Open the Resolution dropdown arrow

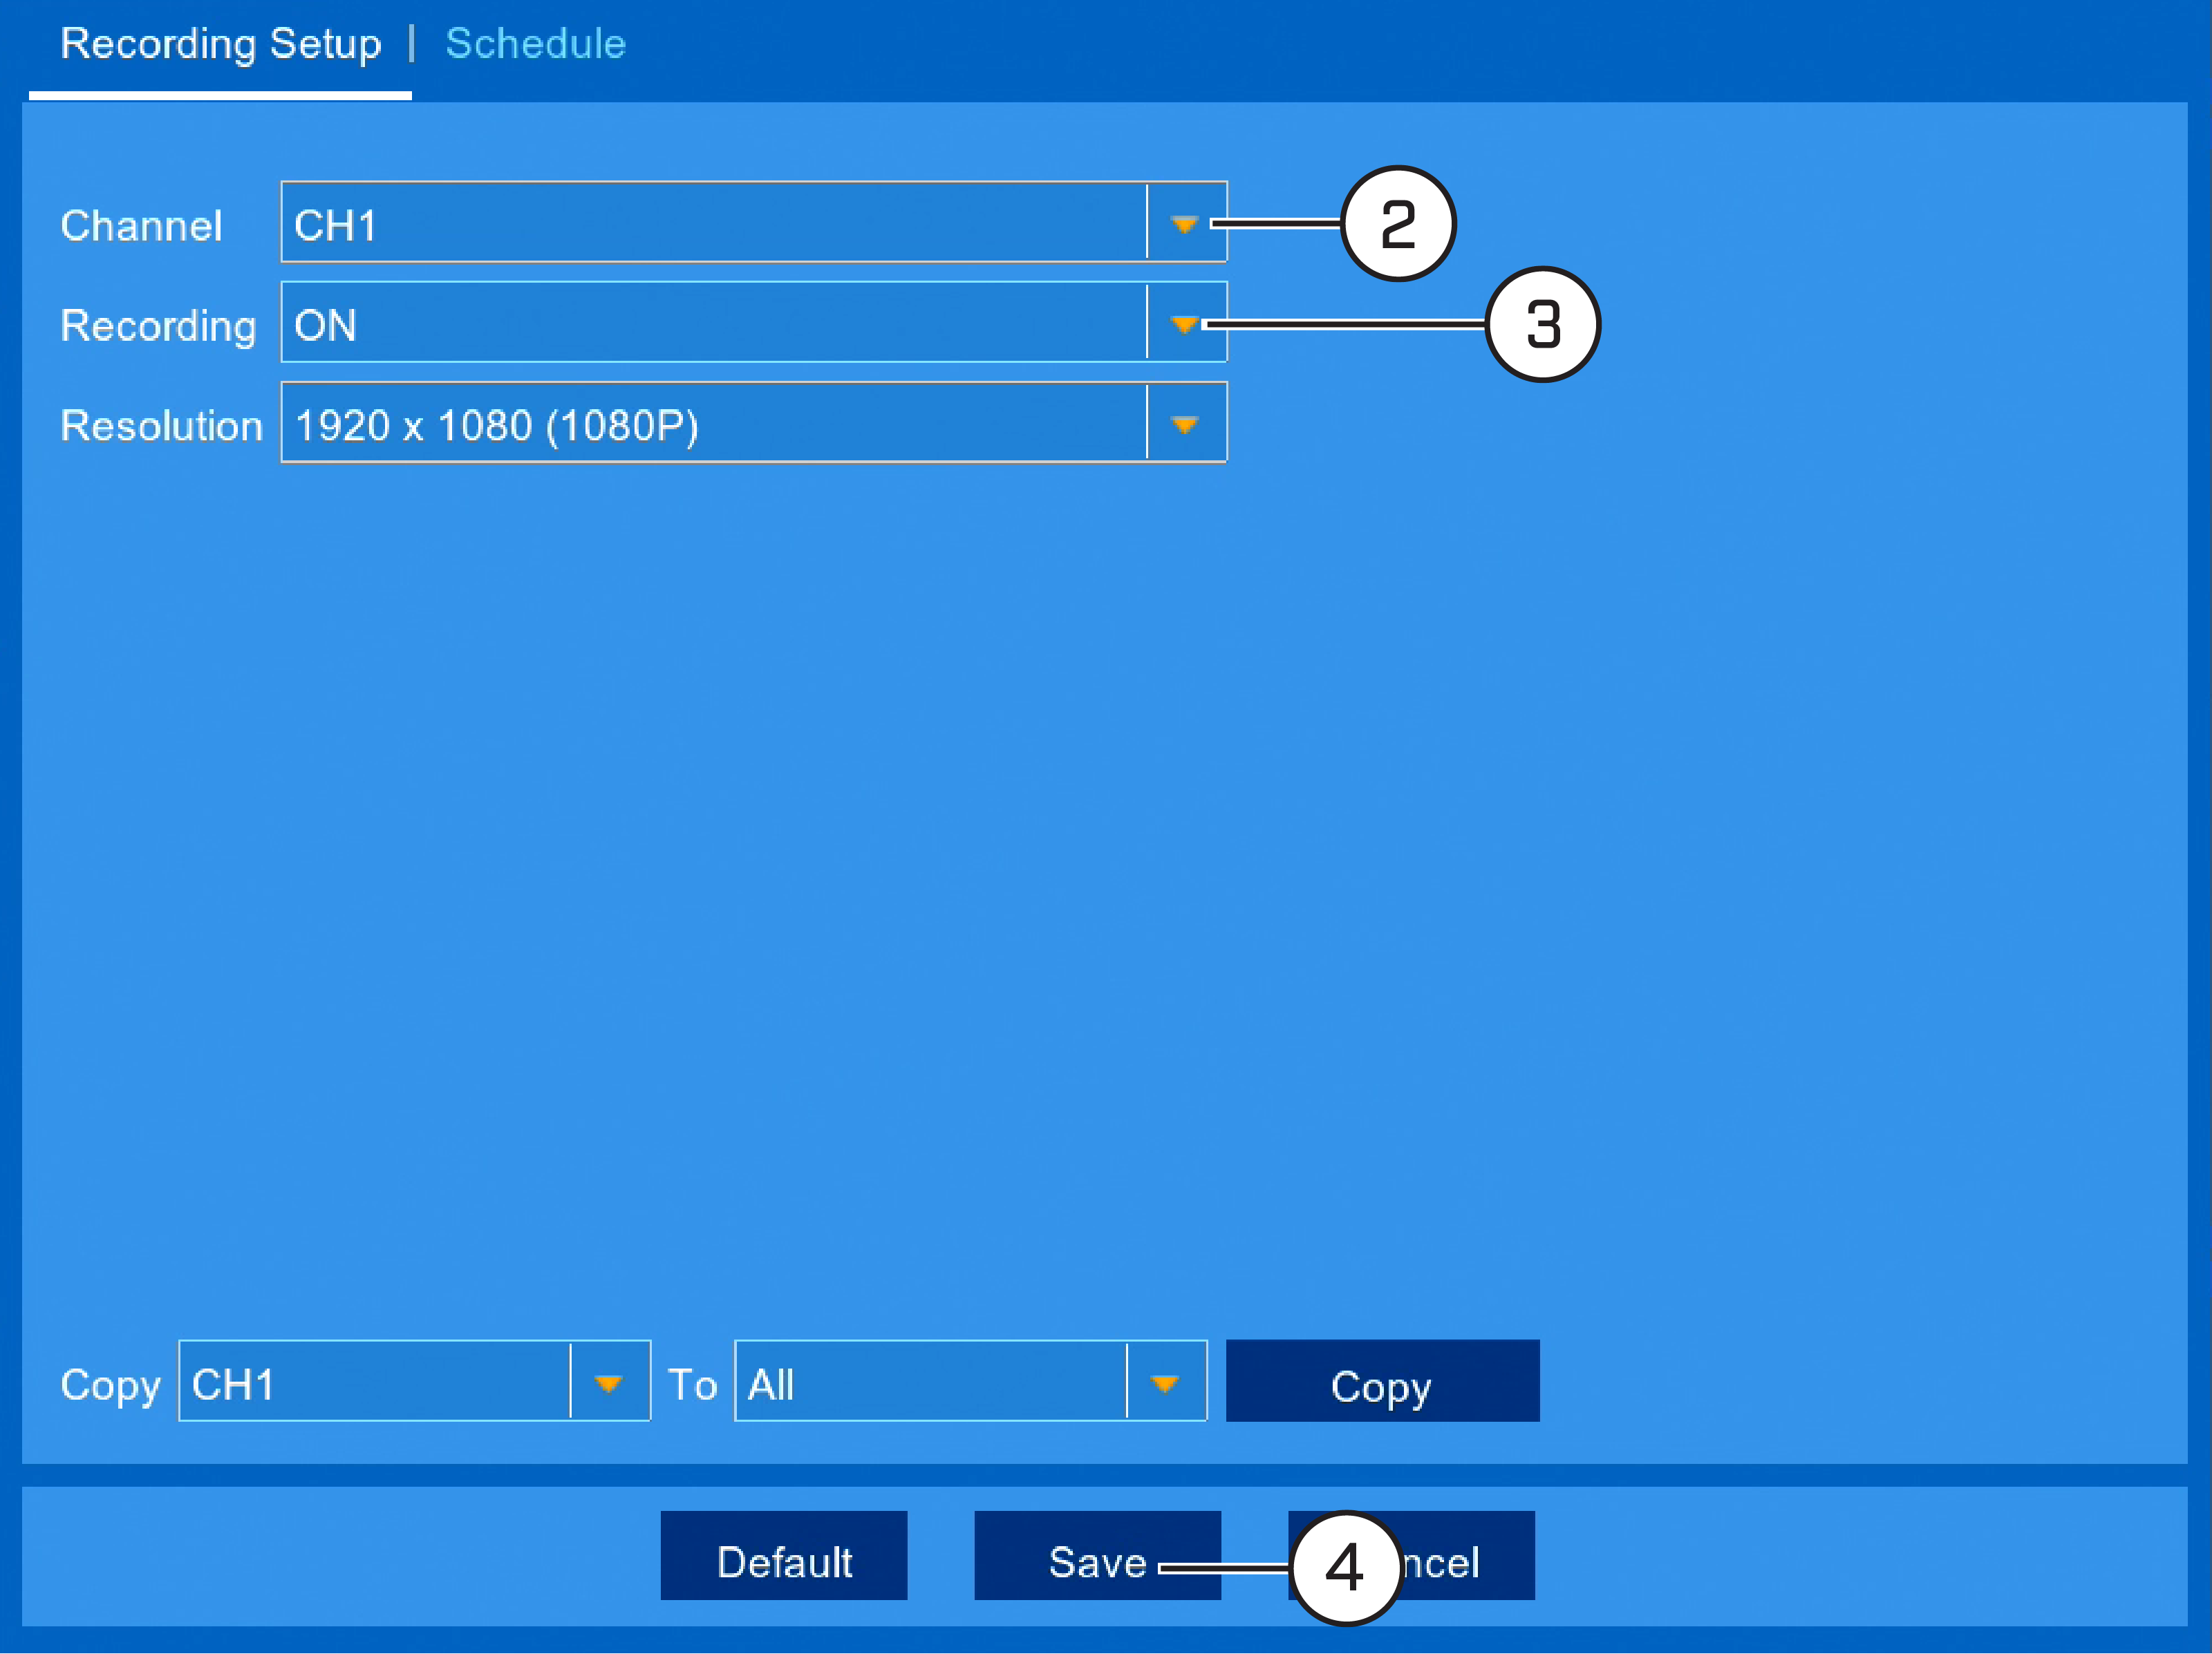click(x=1185, y=424)
